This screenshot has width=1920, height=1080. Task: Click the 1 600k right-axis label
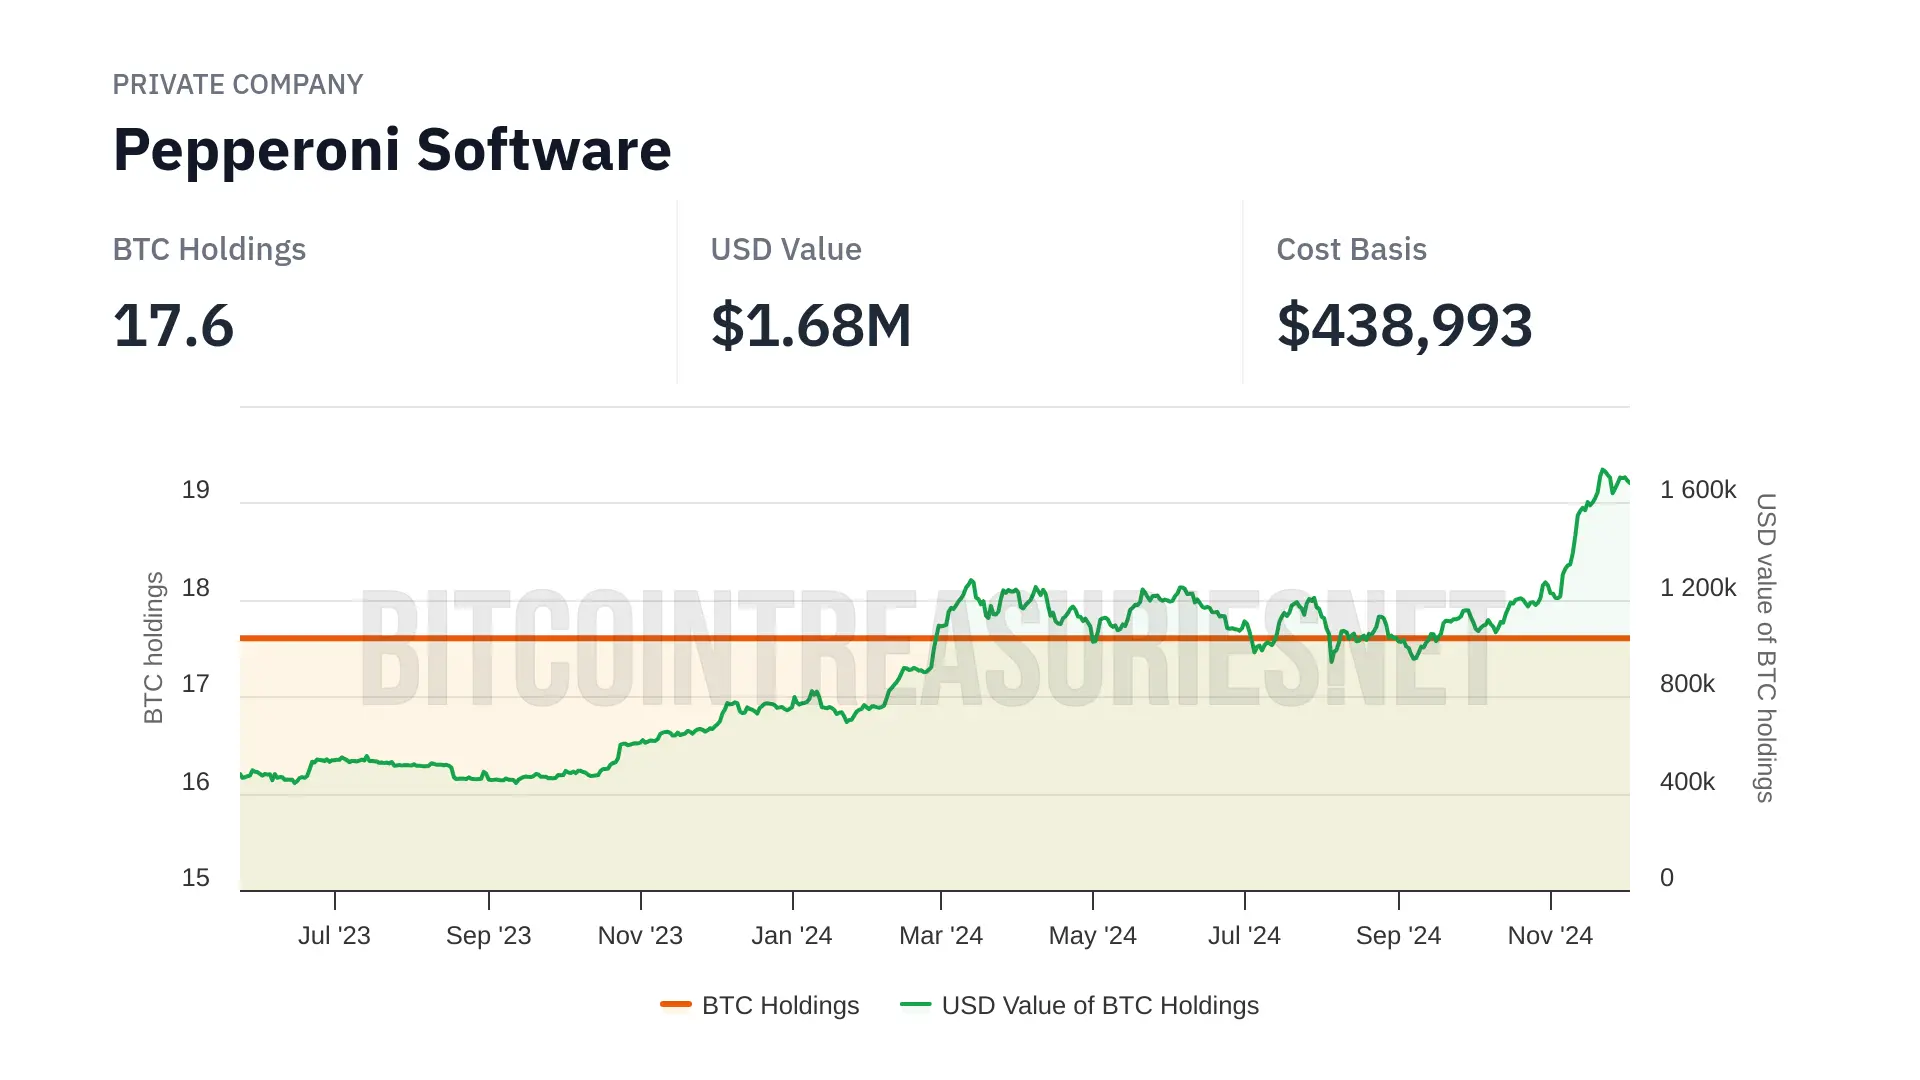coord(1698,490)
